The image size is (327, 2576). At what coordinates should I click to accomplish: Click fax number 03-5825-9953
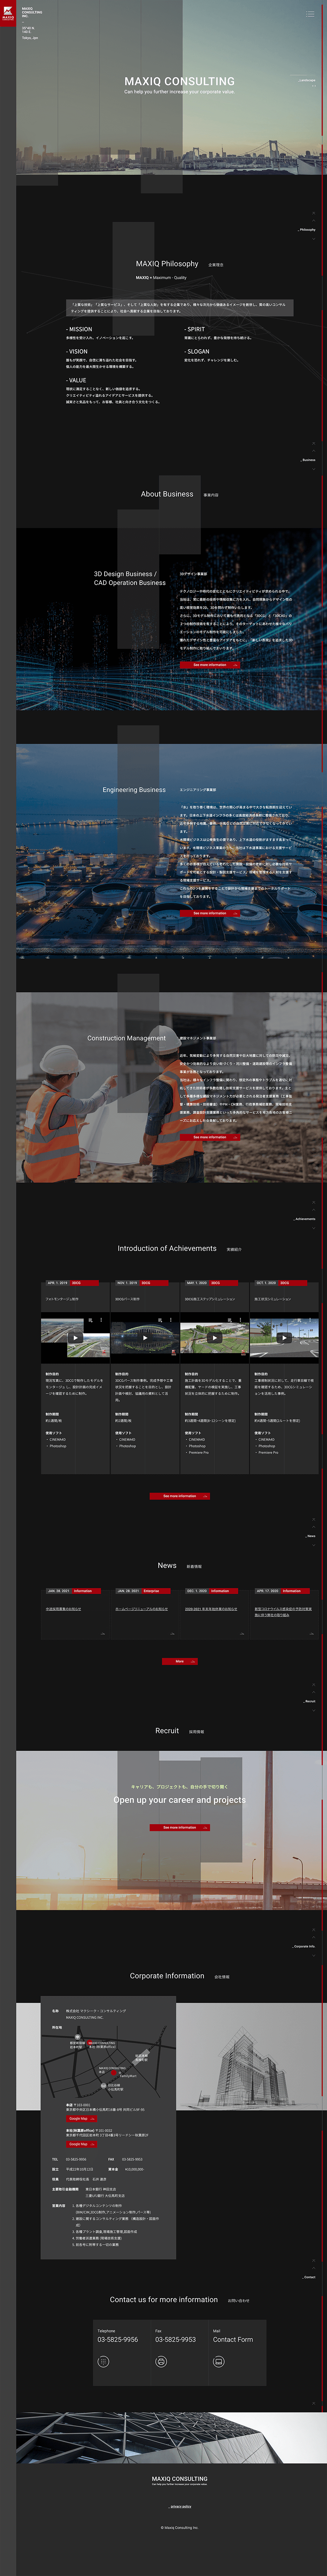point(176,2340)
